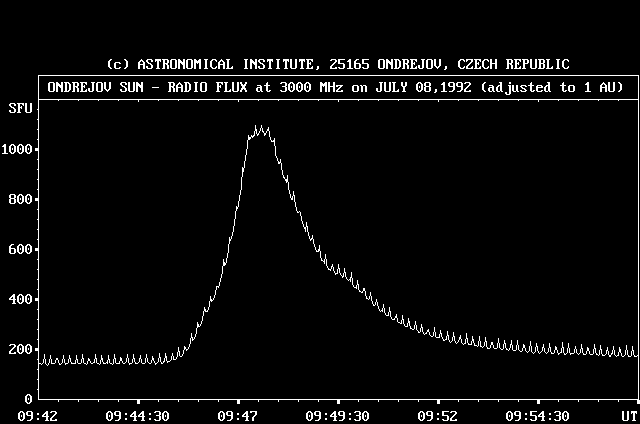The image size is (640, 424).
Task: Click the 200 y-axis label
Action: click(x=23, y=350)
